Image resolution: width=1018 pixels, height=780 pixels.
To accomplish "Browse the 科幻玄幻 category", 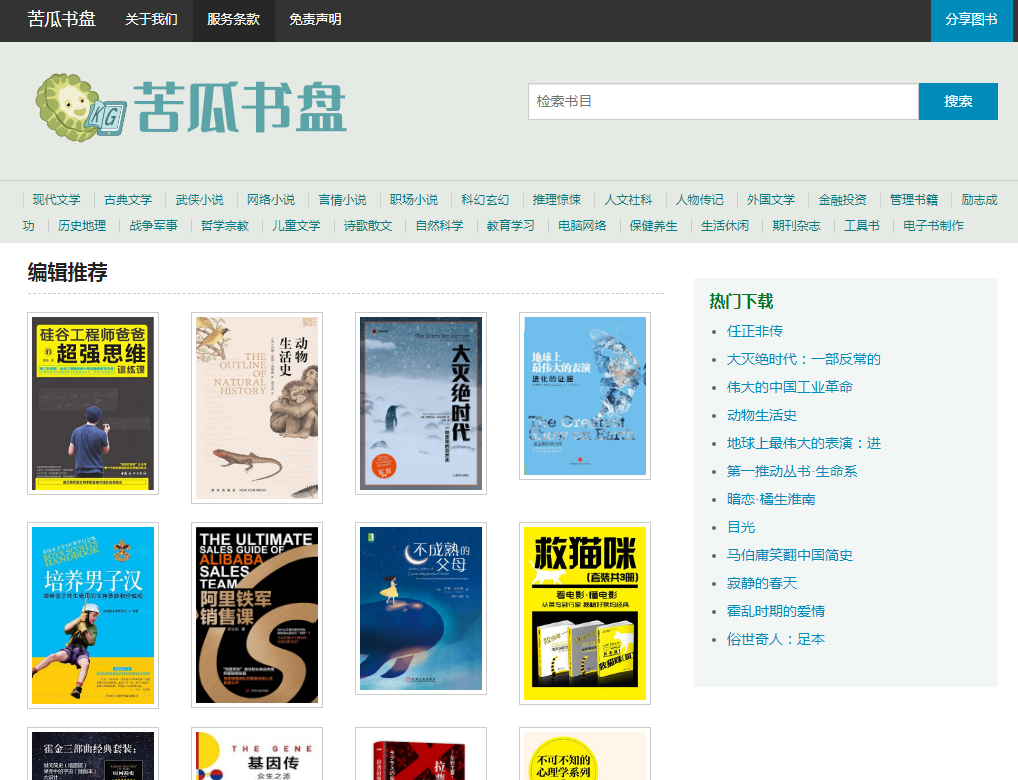I will tap(485, 200).
